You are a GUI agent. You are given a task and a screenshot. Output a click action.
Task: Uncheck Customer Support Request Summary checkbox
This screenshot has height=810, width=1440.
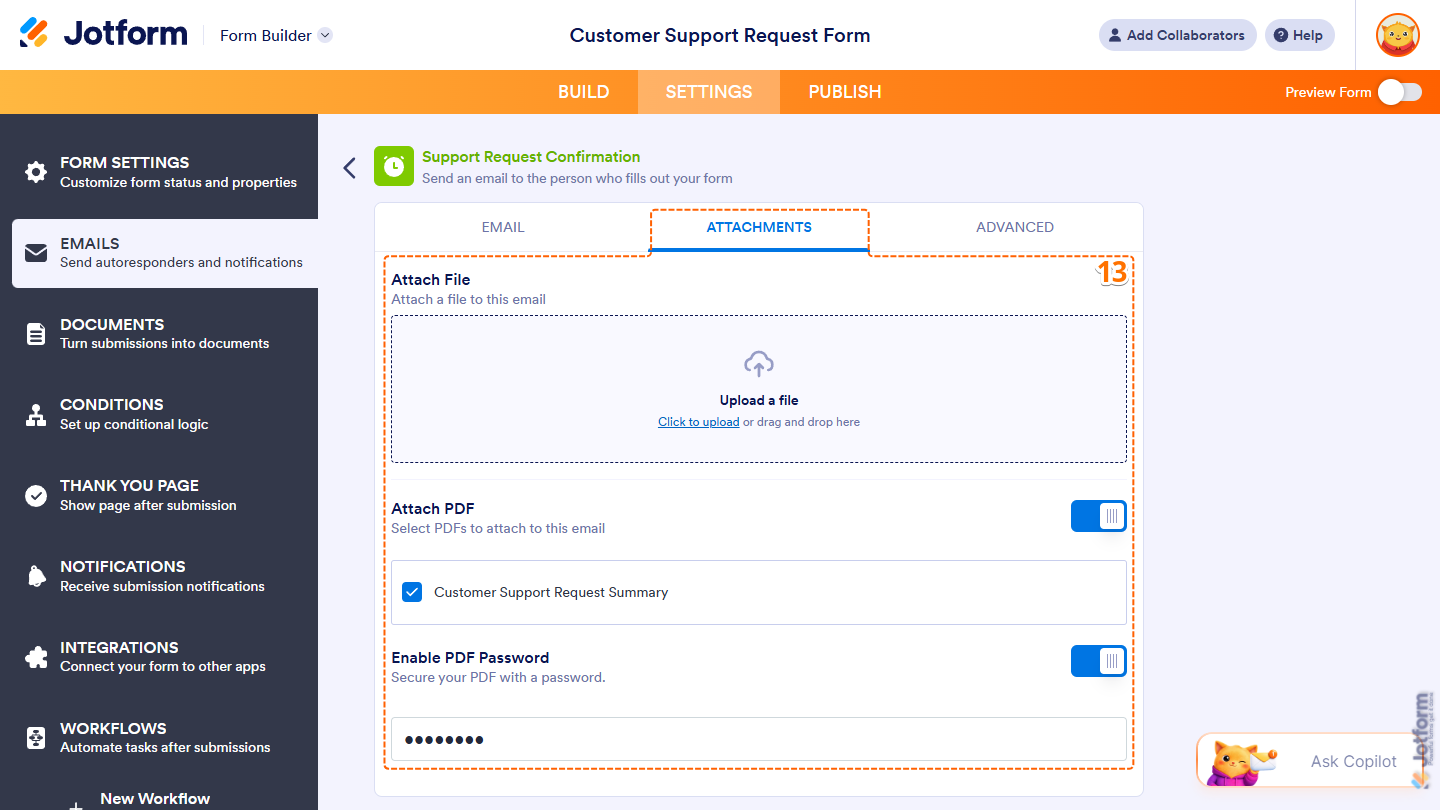point(412,592)
